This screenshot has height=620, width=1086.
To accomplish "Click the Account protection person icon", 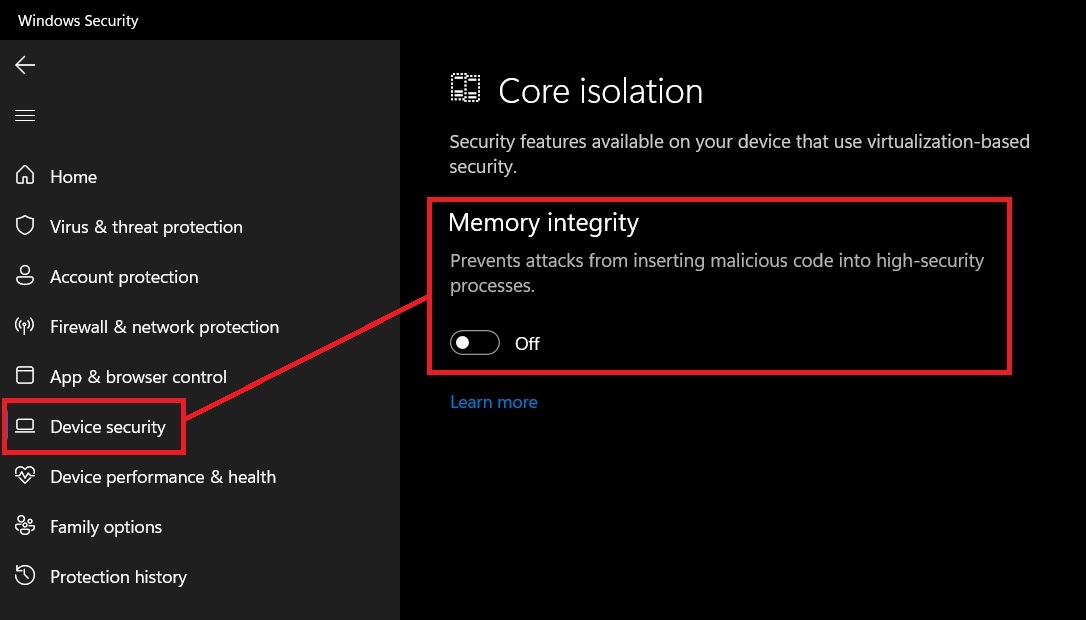I will [25, 276].
